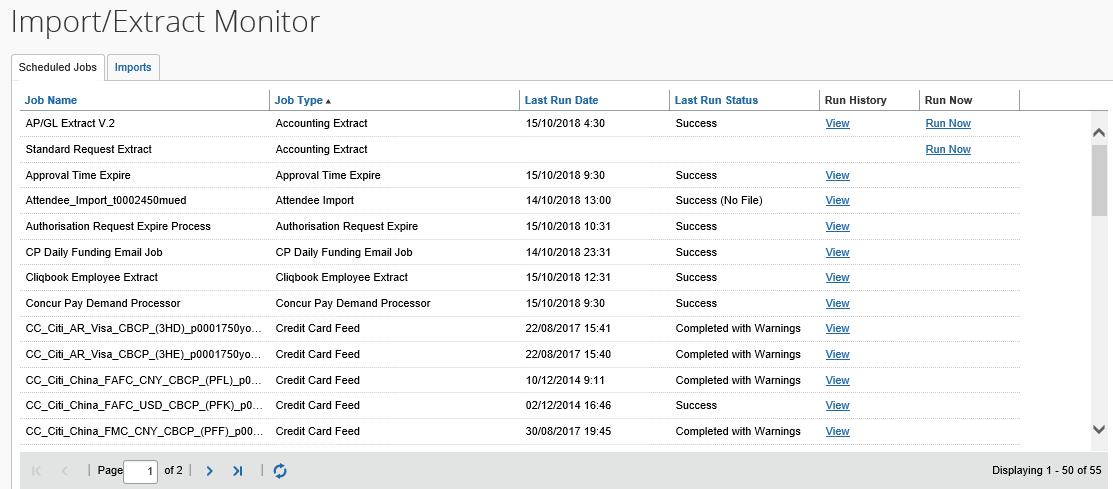Go to previous page arrow

tap(65, 470)
